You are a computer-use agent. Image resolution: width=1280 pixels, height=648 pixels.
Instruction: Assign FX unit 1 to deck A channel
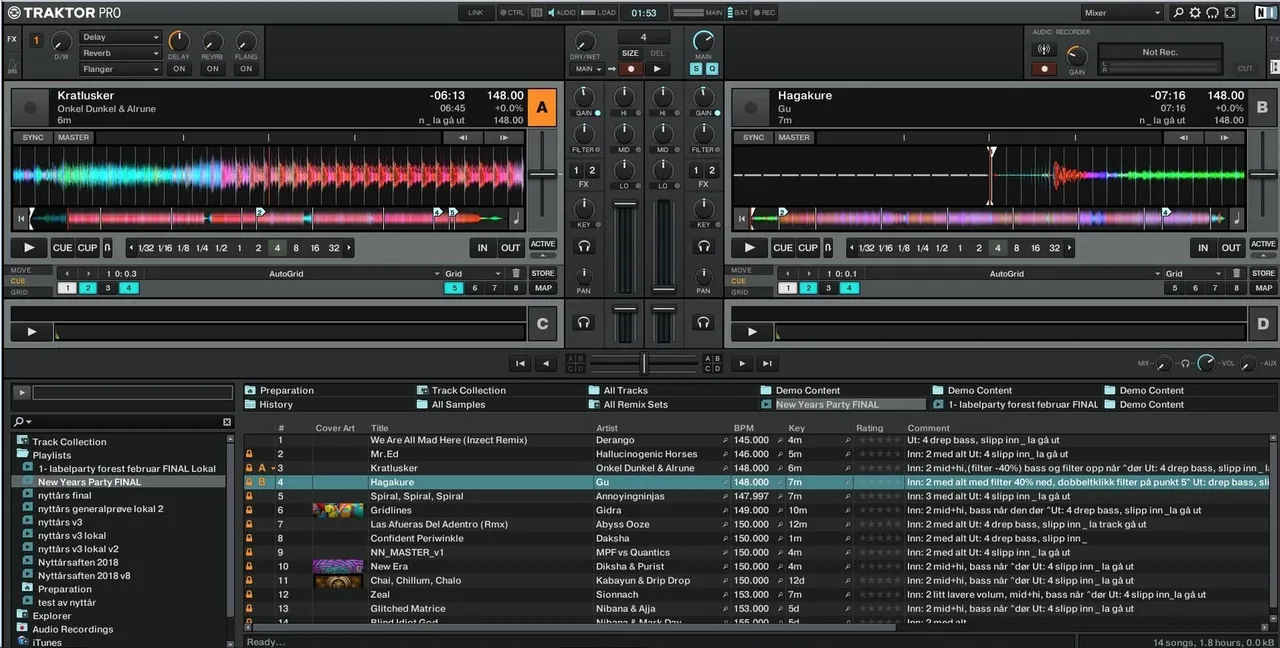click(578, 170)
